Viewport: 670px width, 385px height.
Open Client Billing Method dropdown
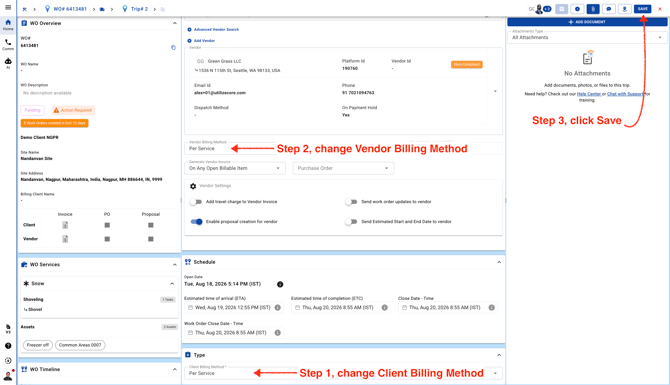click(x=343, y=373)
